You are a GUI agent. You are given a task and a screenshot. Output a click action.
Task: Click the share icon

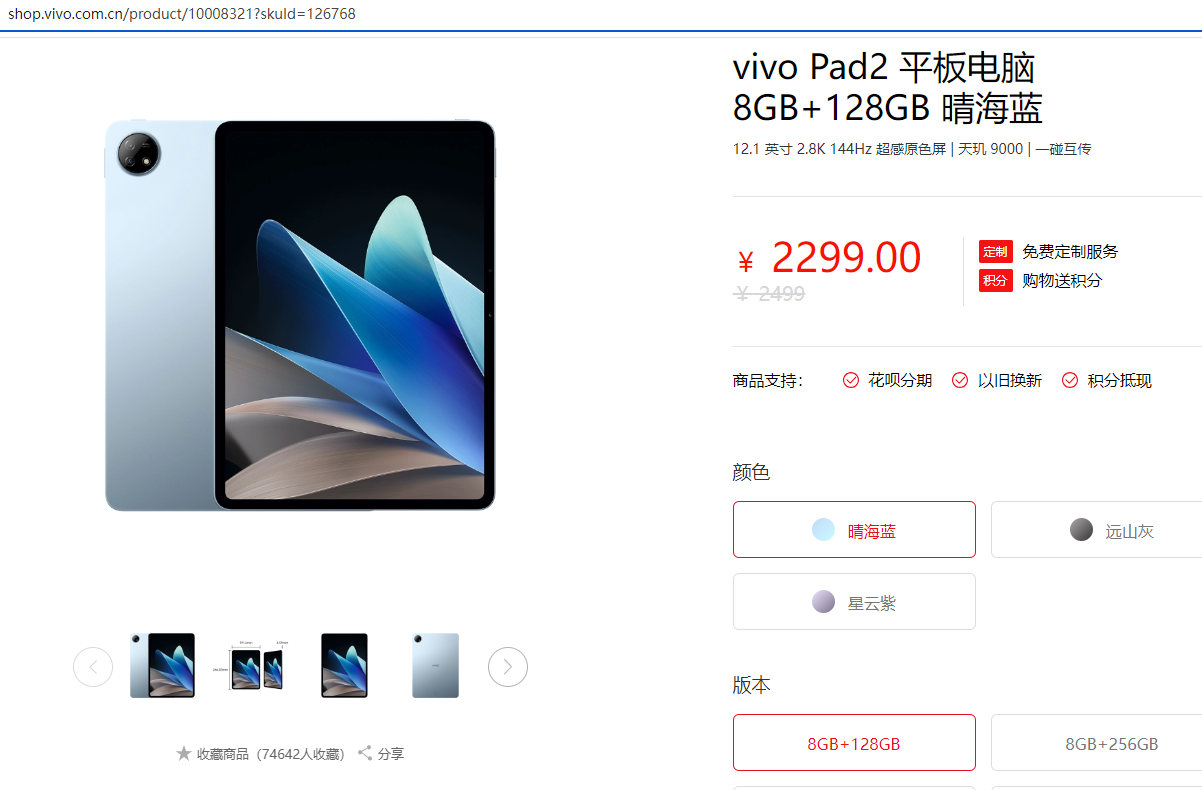(x=365, y=753)
